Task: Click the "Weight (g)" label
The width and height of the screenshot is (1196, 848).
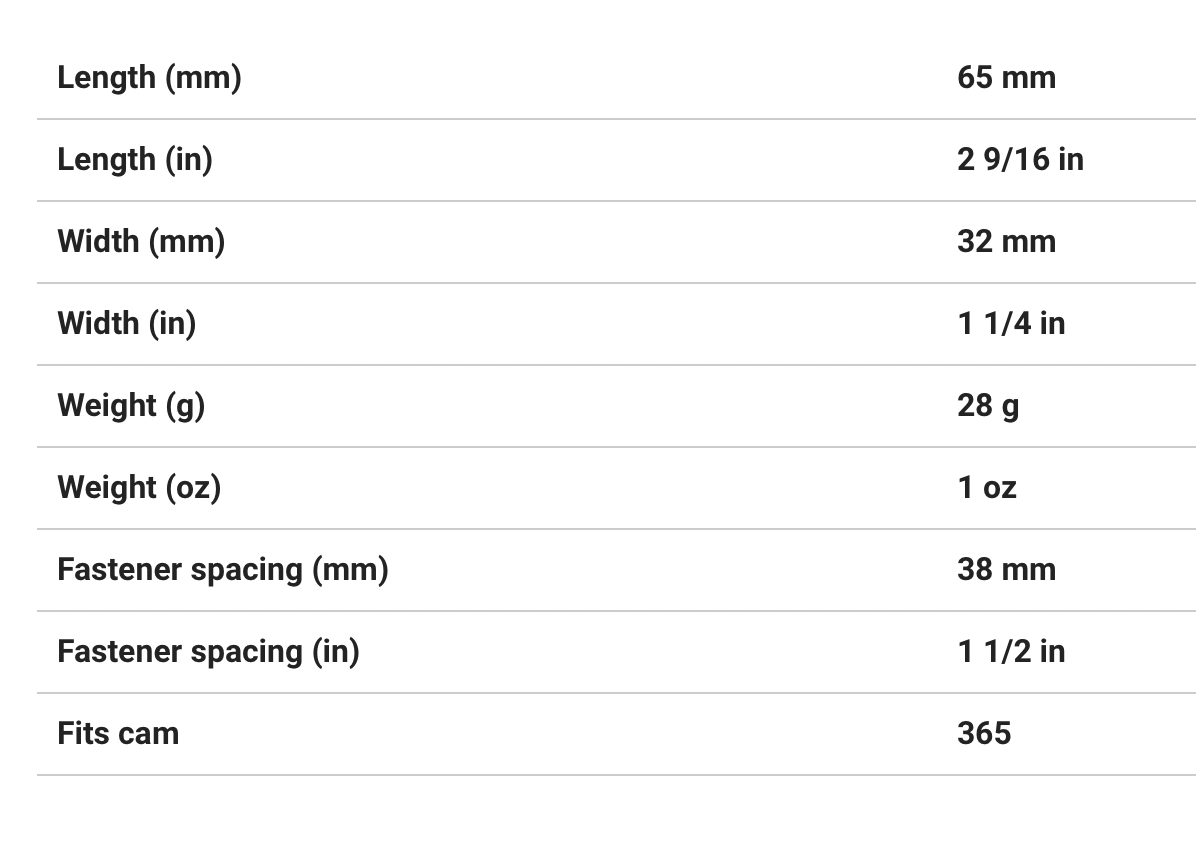Action: click(x=131, y=405)
